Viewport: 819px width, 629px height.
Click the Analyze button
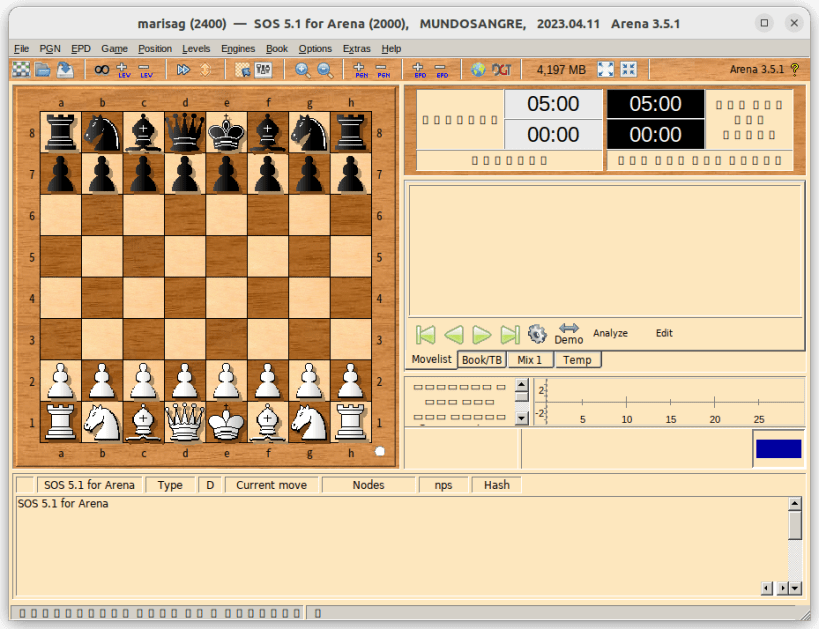[x=610, y=333]
